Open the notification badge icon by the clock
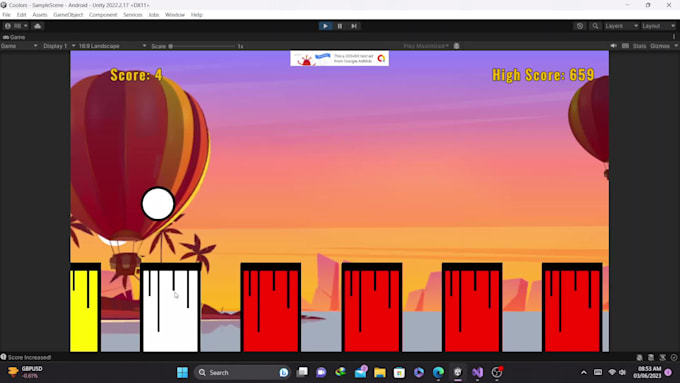 click(668, 373)
